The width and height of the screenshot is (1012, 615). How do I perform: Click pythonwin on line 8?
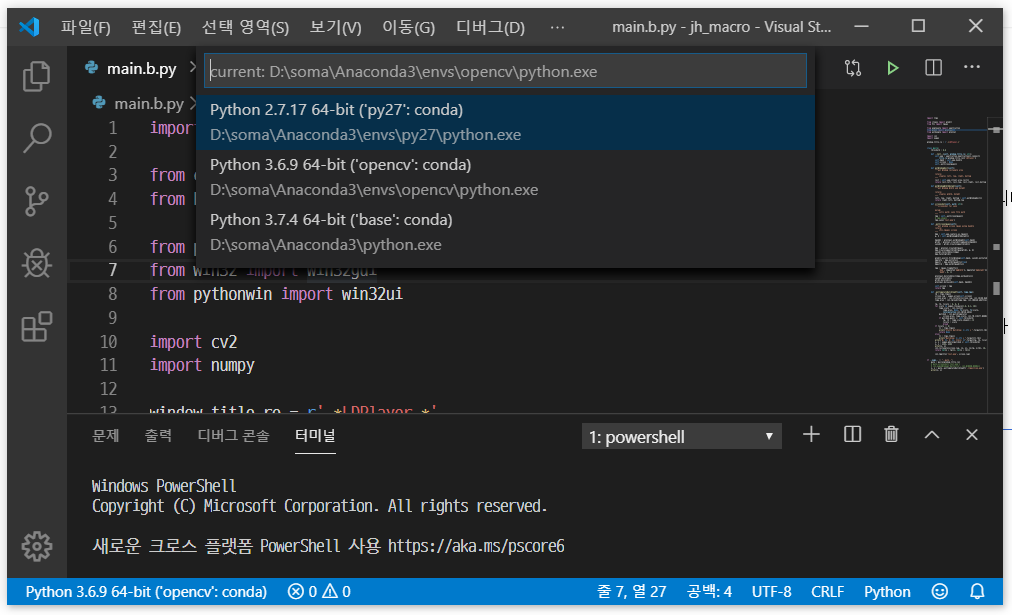(x=232, y=294)
